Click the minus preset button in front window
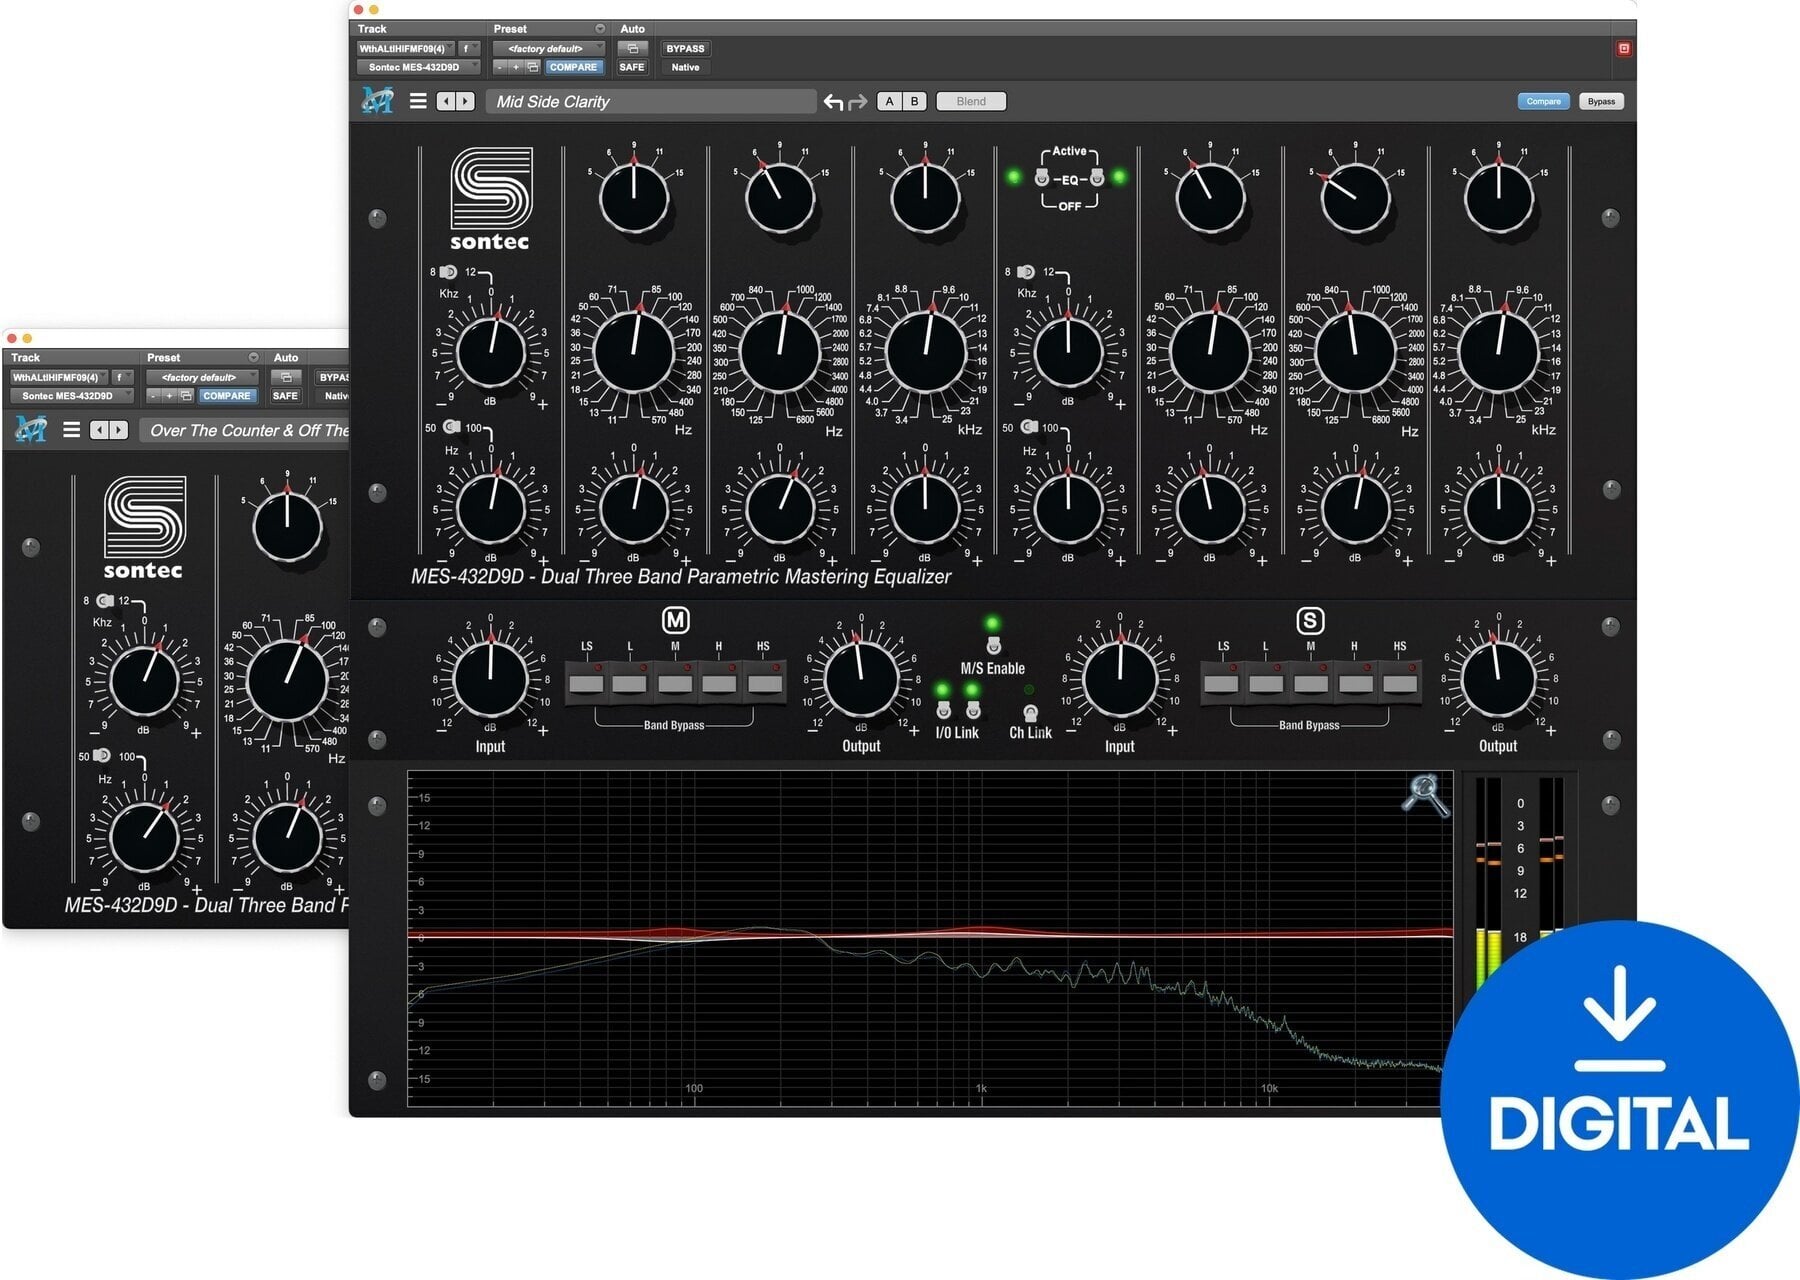The image size is (1800, 1280). [x=500, y=67]
